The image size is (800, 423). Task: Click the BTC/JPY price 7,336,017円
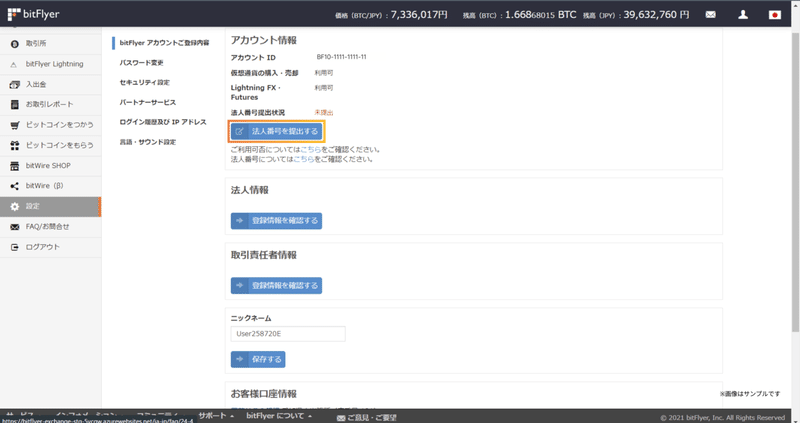coord(419,15)
